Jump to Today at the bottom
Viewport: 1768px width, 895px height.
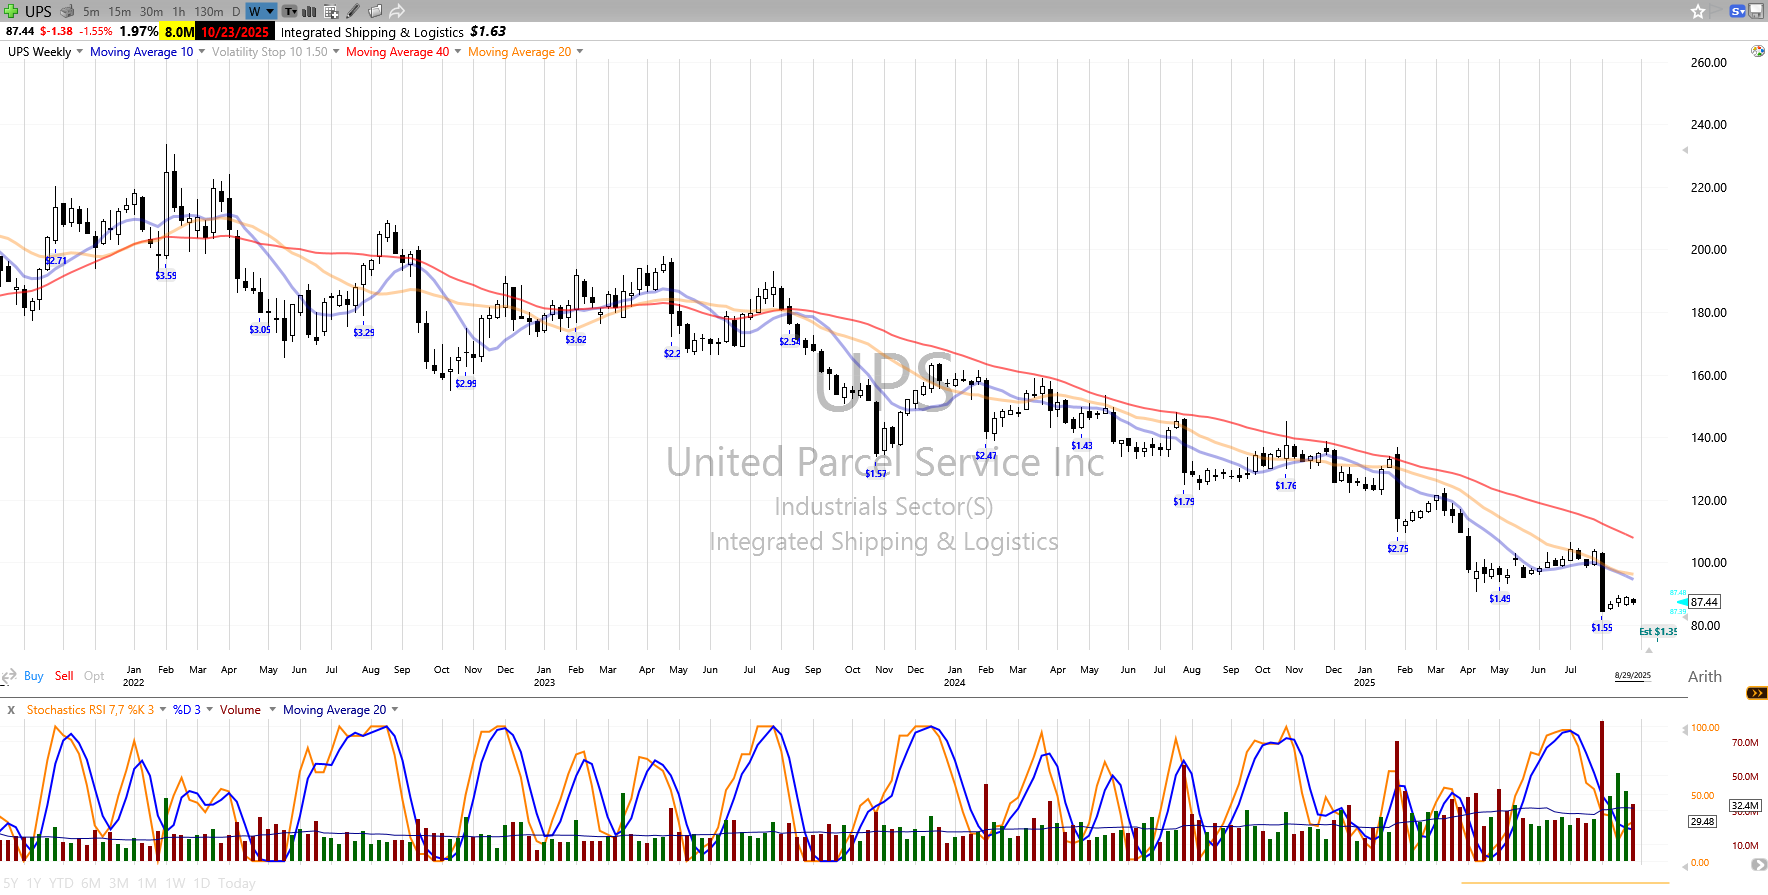coord(237,883)
